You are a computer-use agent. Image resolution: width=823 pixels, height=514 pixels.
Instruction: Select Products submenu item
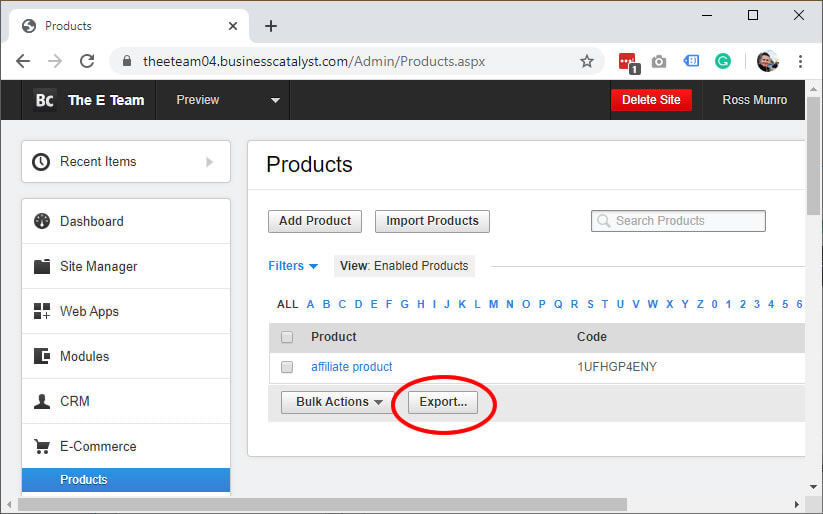(x=126, y=480)
